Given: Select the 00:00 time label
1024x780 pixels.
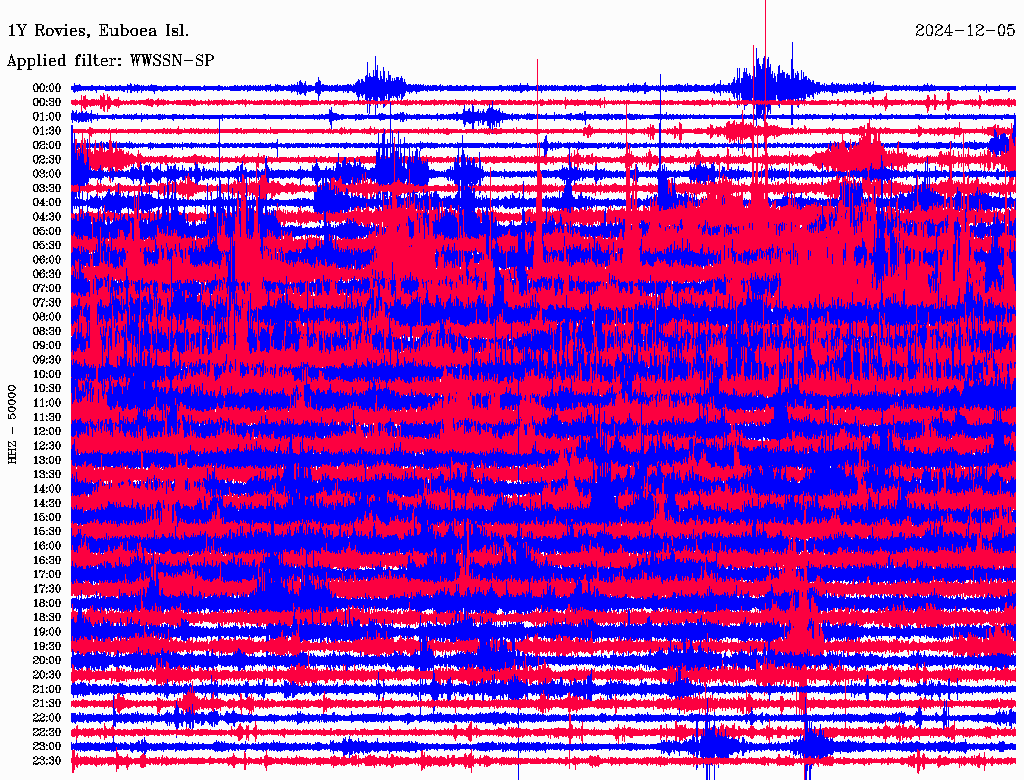Looking at the screenshot, I should point(47,88).
